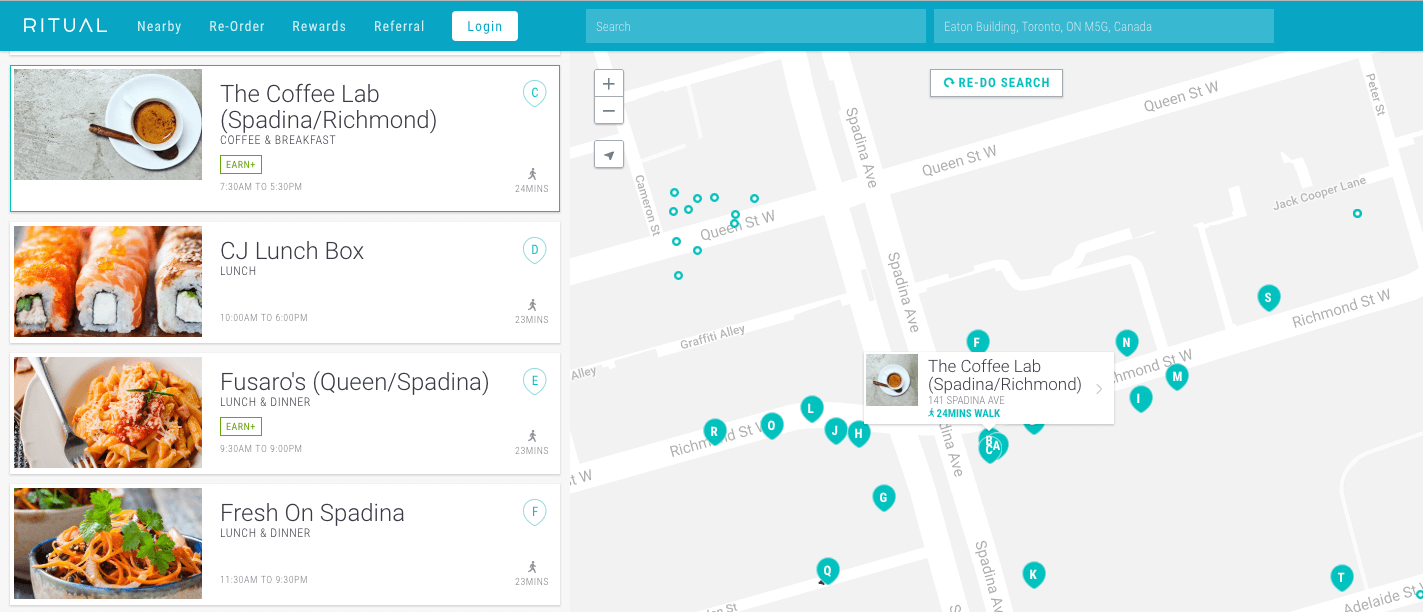This screenshot has width=1423, height=612.
Task: Open The Coffee Lab (Spadina/Richmond) list title
Action: (329, 107)
